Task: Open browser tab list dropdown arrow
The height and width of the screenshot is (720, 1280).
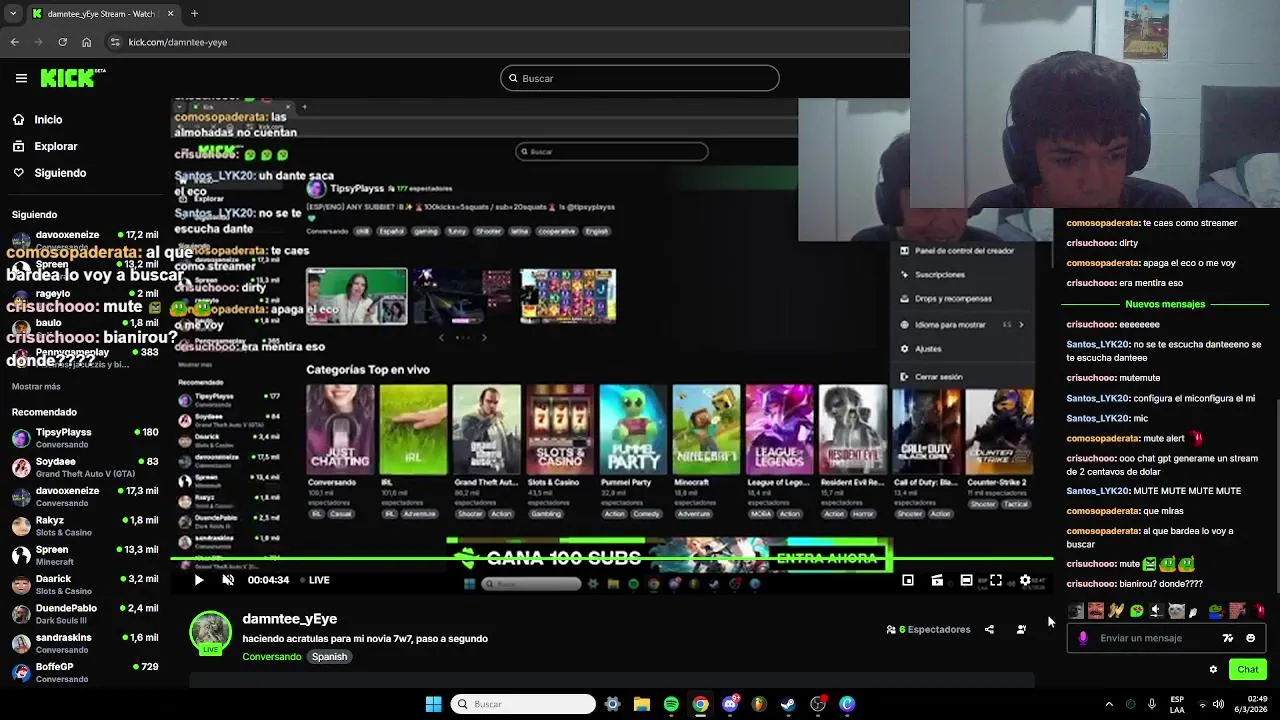Action: pos(13,14)
